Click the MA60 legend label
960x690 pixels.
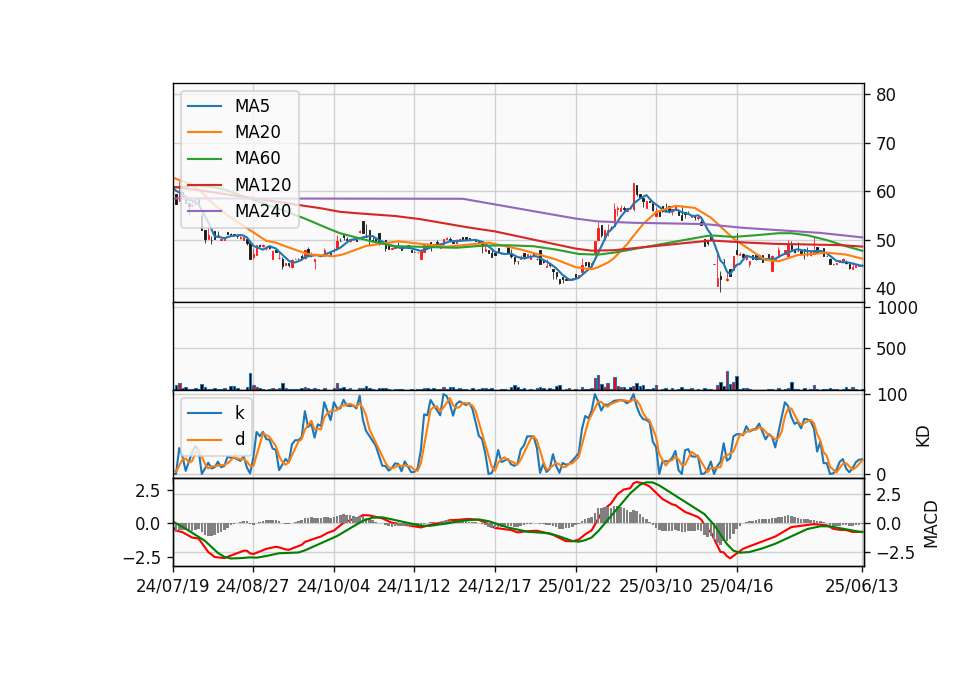[x=258, y=159]
